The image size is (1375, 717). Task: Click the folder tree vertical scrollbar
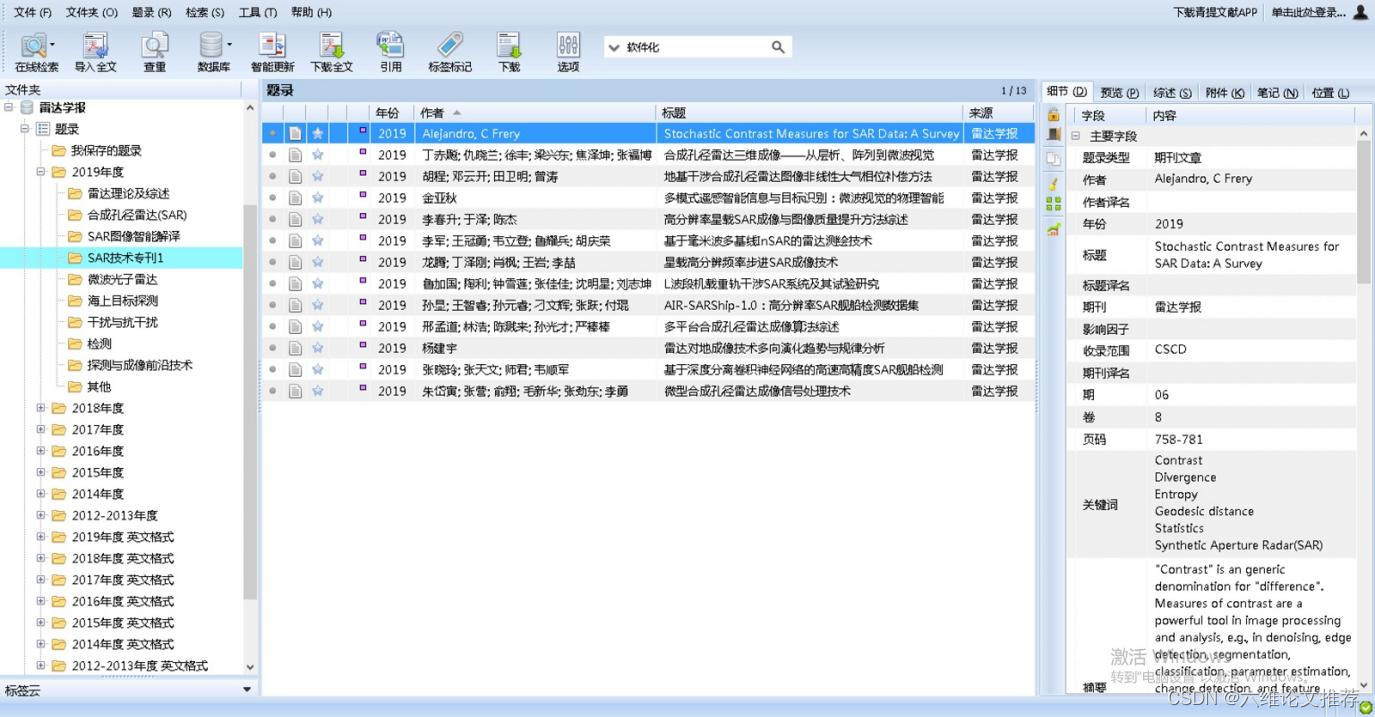250,400
